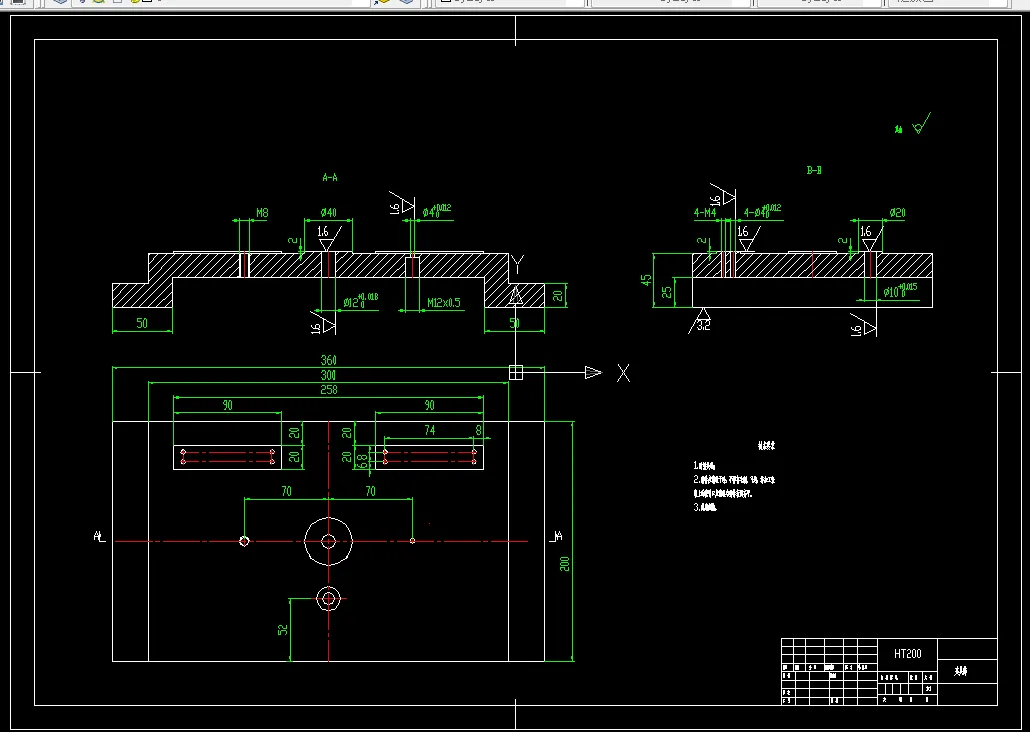Select the HT200 material text in title block
The image size is (1030, 732).
coord(908,654)
